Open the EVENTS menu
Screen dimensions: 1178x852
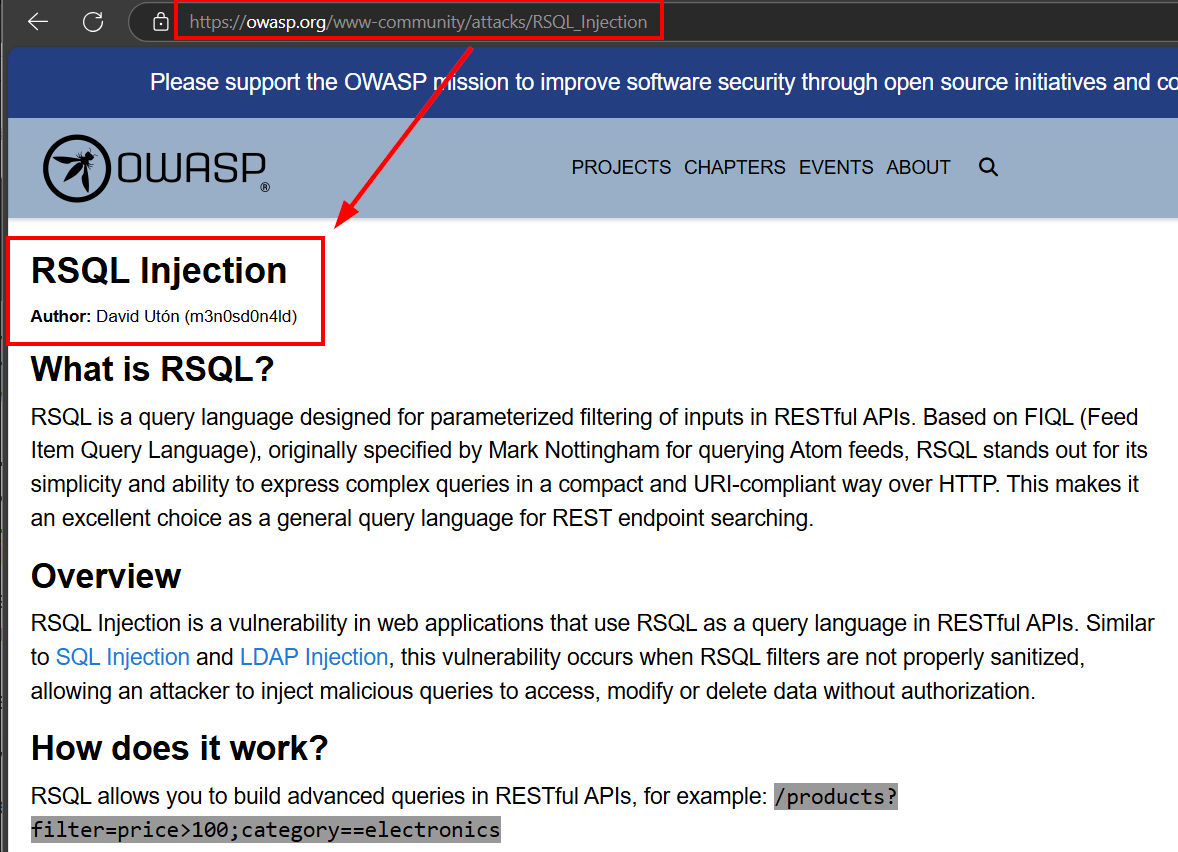click(835, 167)
